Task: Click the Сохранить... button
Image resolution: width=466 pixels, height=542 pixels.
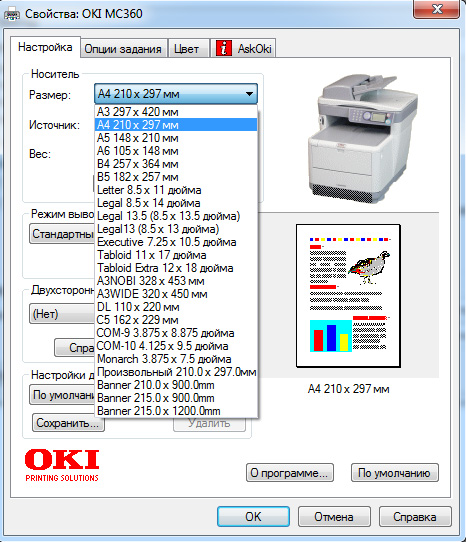Action: tap(68, 423)
